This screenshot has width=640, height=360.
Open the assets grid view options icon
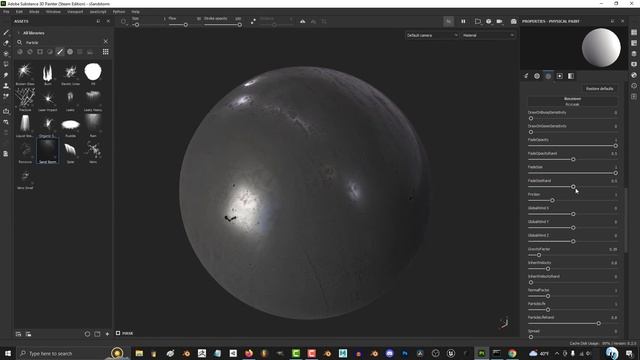point(105,52)
